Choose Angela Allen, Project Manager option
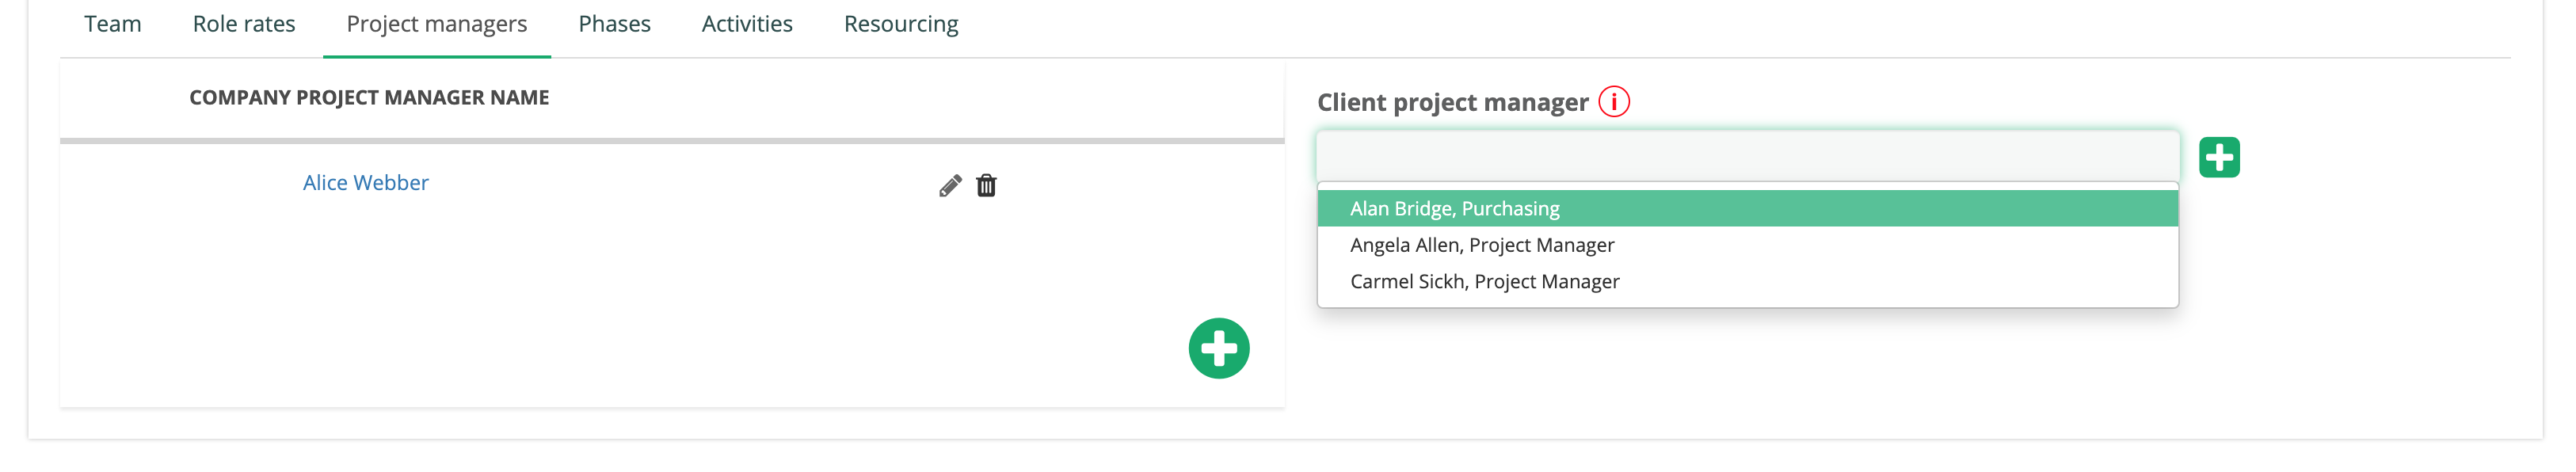The image size is (2576, 472). click(1747, 245)
